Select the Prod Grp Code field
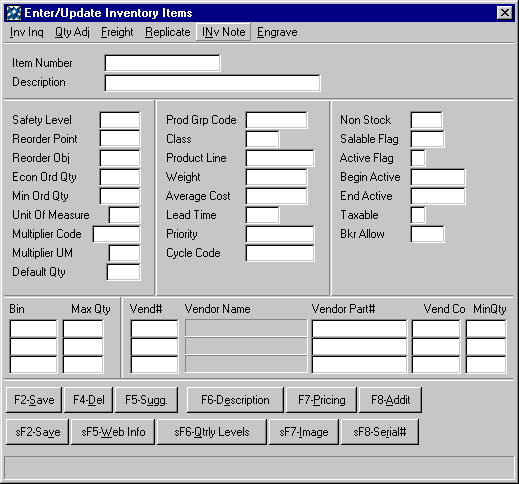Image resolution: width=519 pixels, height=484 pixels. pos(276,120)
